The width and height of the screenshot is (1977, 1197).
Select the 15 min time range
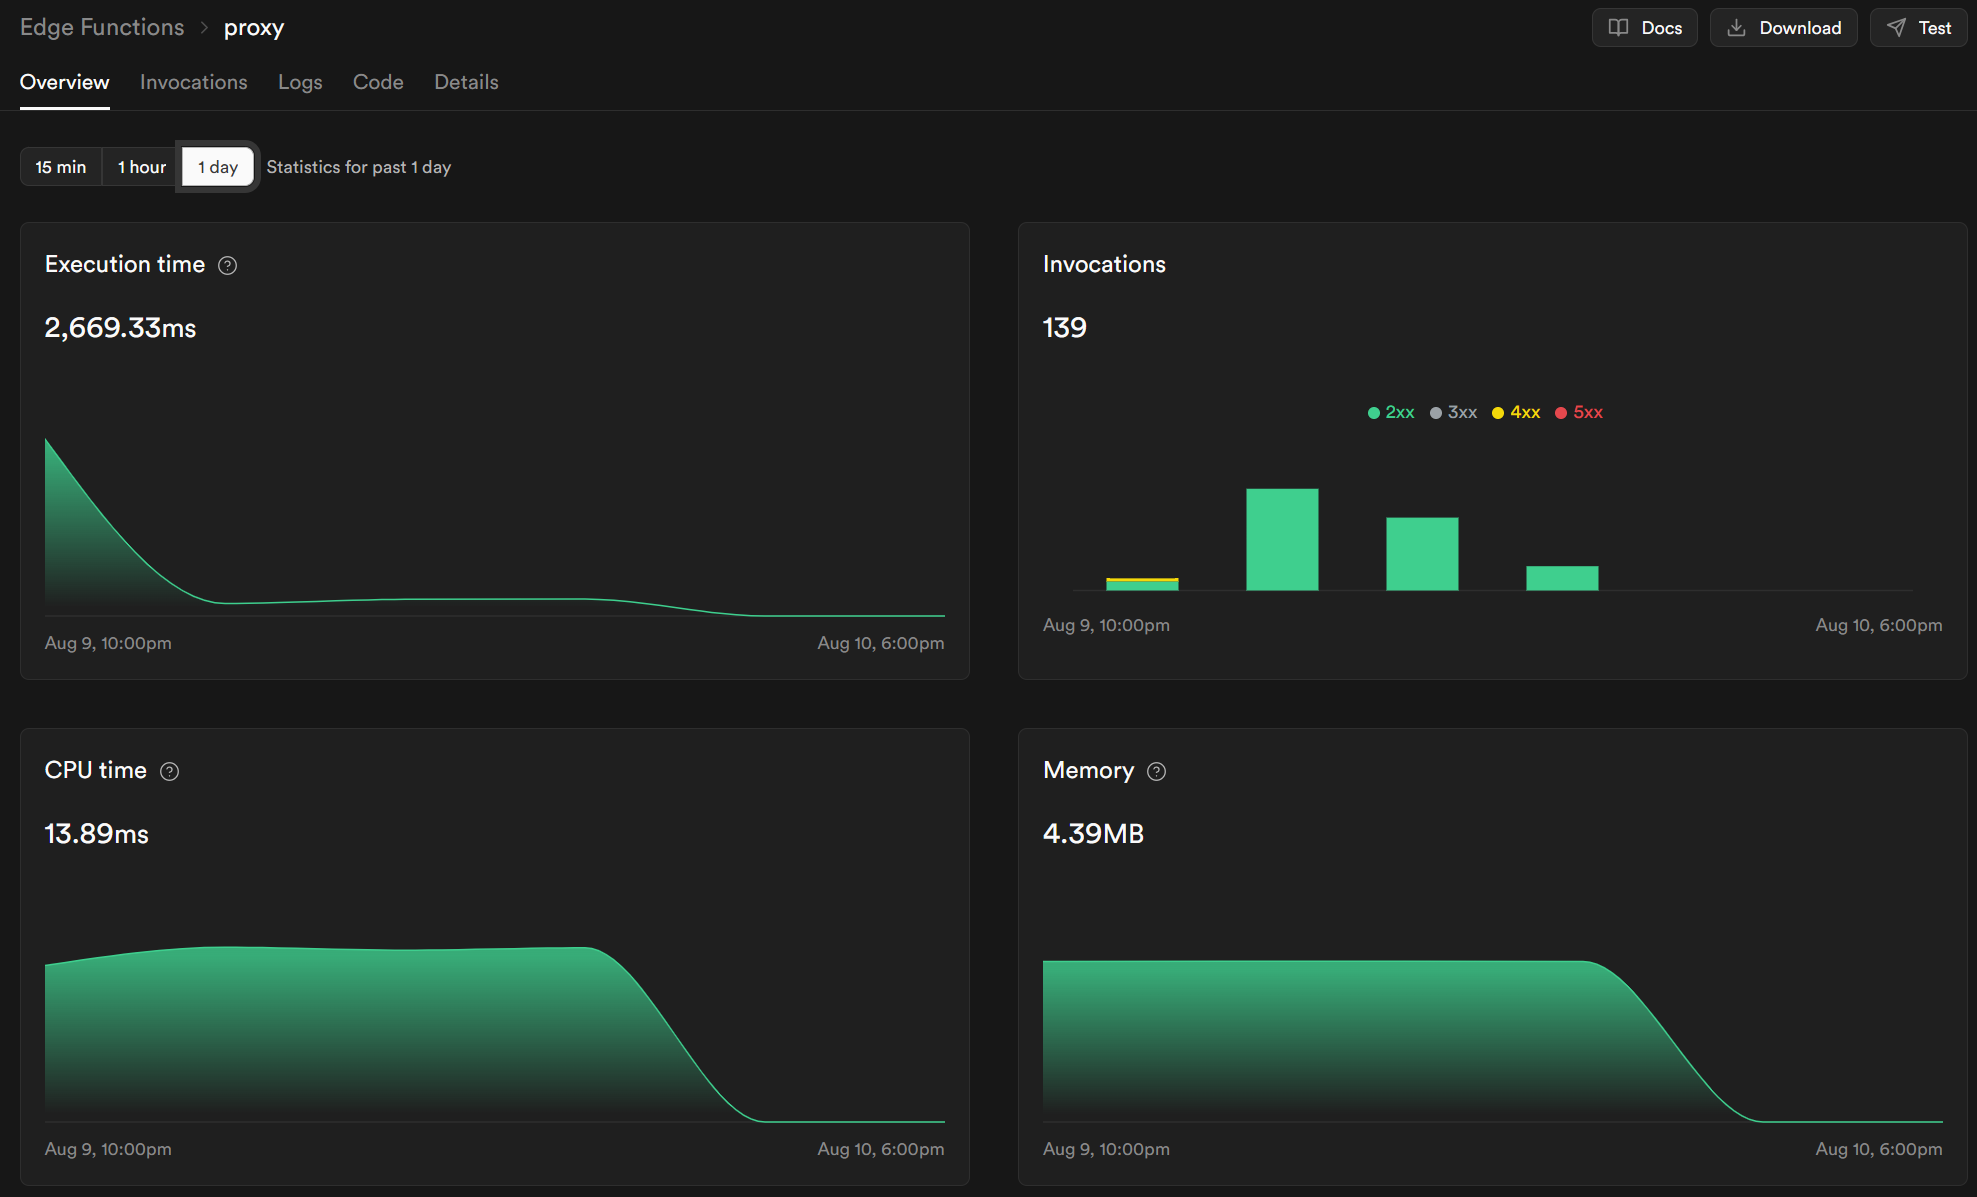(61, 167)
